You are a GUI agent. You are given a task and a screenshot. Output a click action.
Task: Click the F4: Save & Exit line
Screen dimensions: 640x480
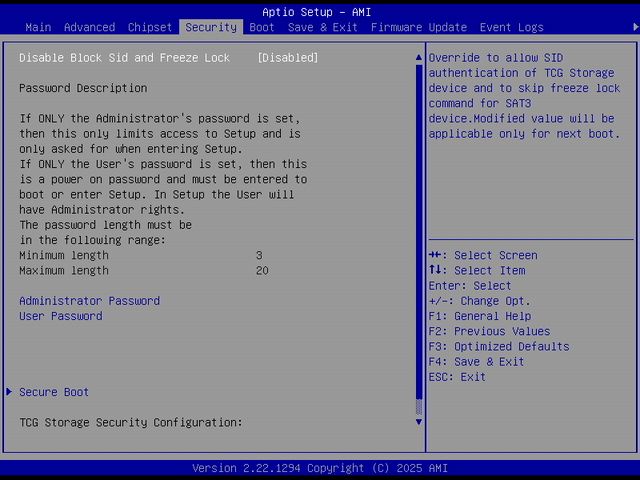tap(476, 362)
